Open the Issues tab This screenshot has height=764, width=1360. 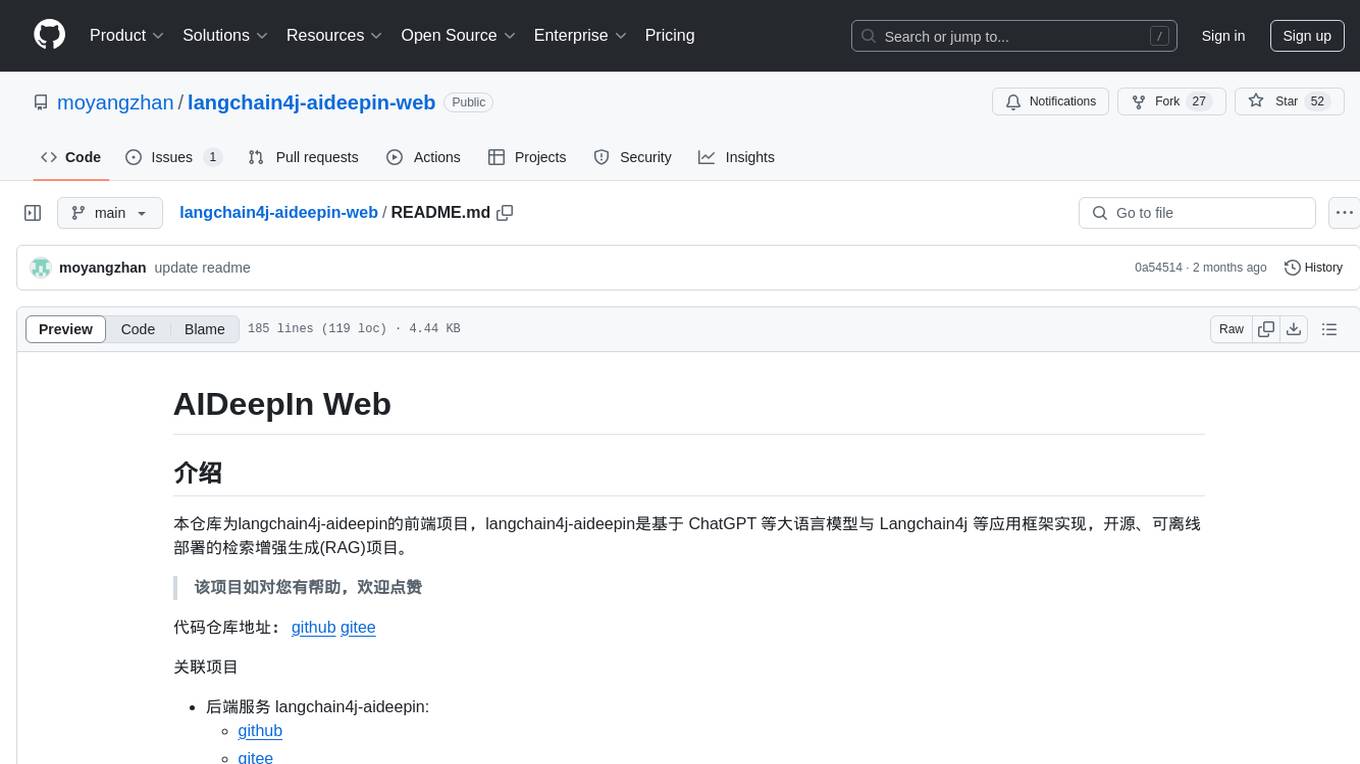173,157
